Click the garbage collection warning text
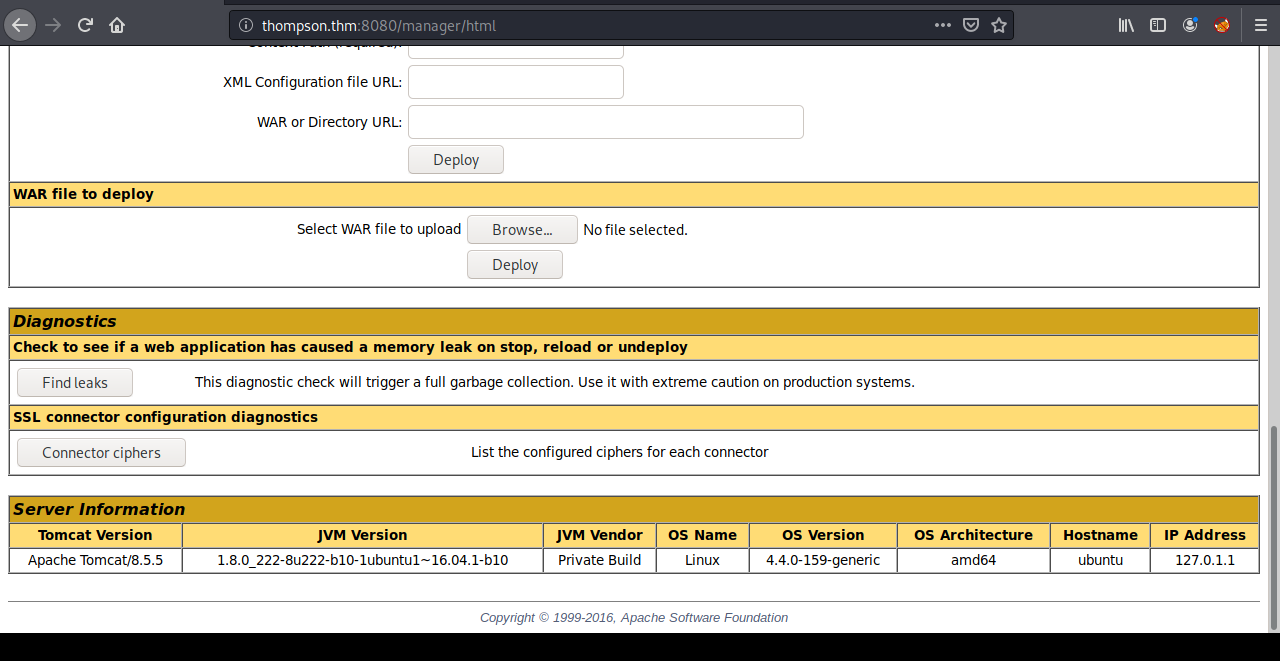Screen dimensions: 1280x661 (555, 382)
